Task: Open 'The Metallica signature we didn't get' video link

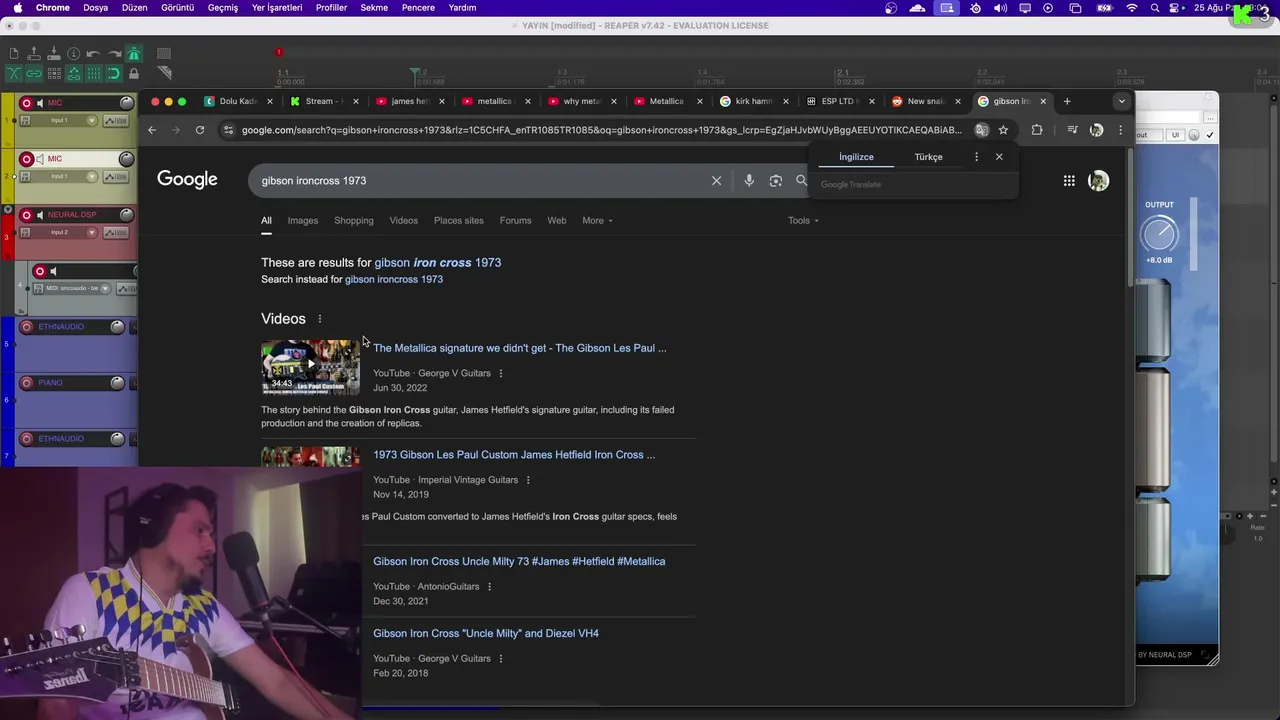Action: (x=520, y=348)
